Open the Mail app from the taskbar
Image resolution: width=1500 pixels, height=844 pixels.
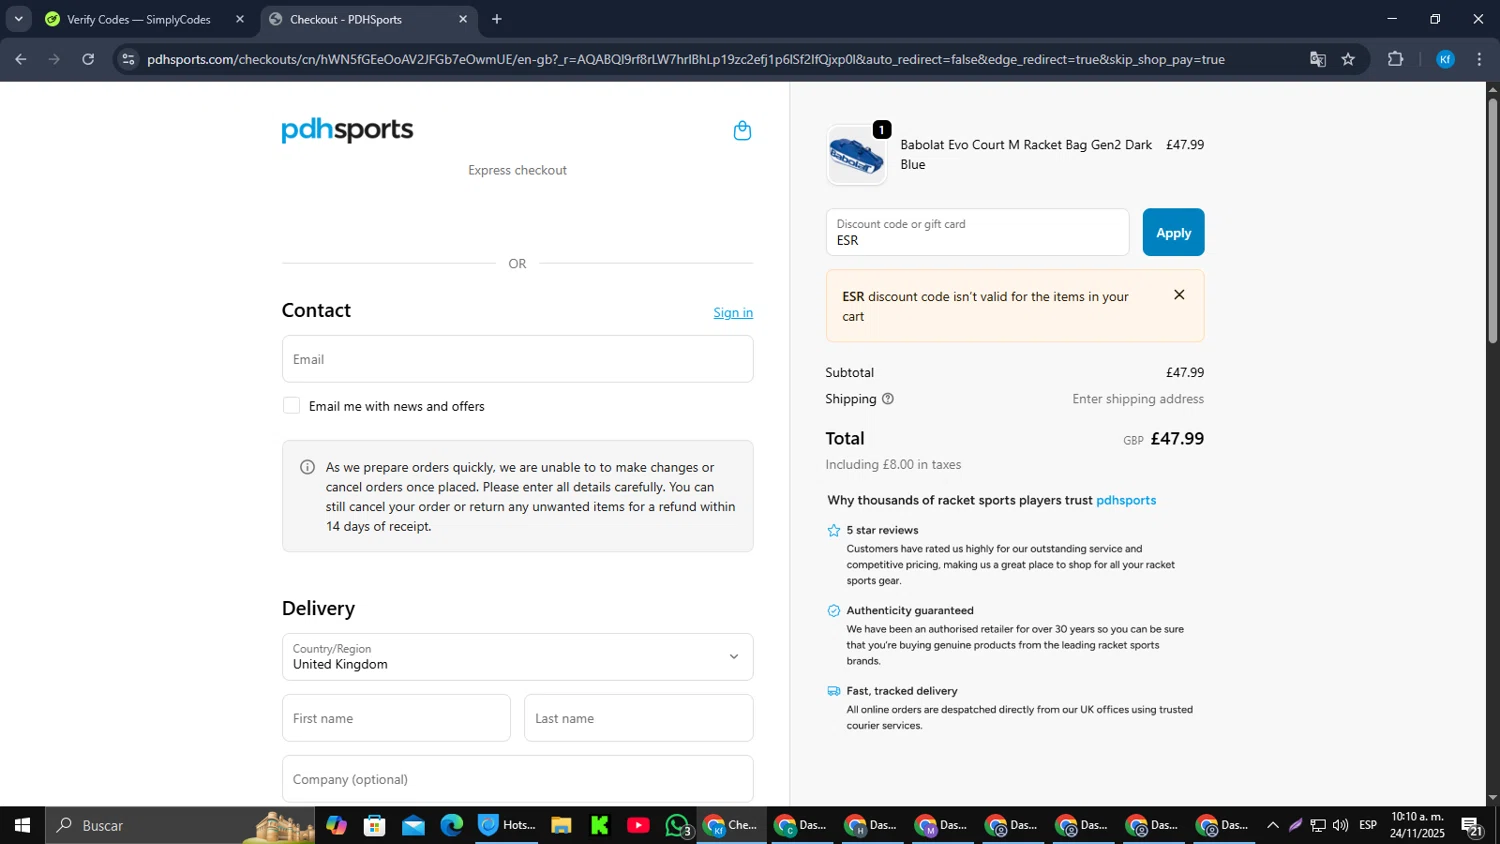coord(413,825)
